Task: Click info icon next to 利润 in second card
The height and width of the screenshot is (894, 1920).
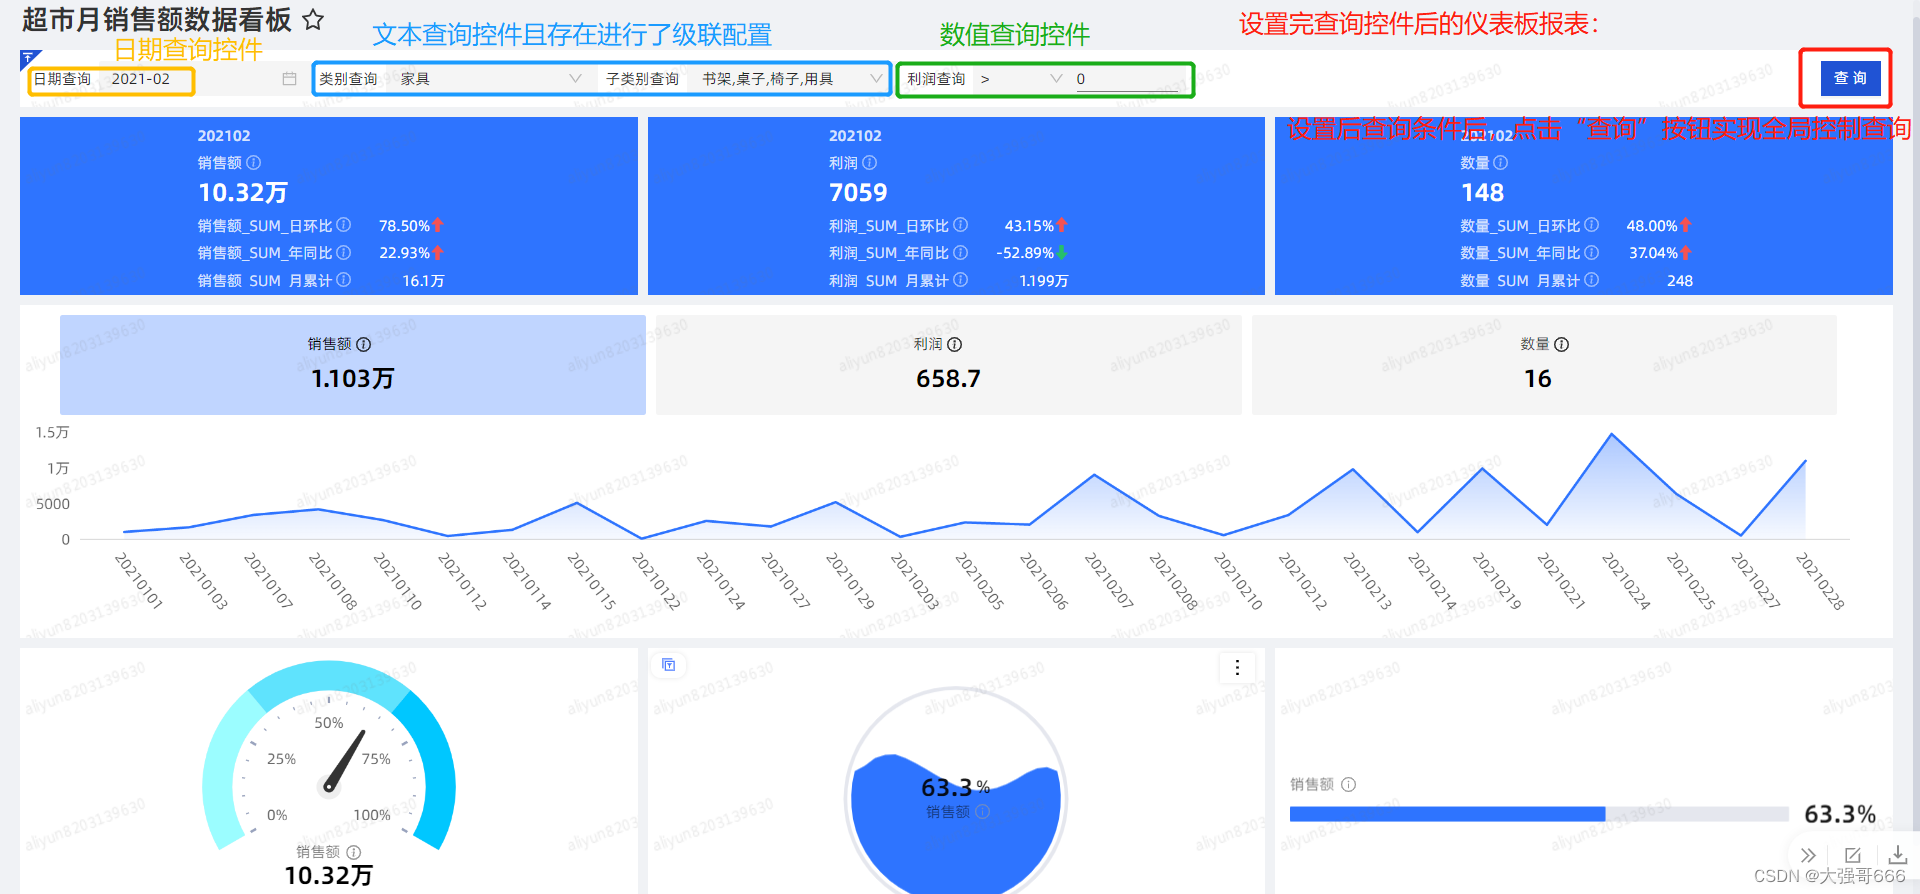Action: 870,162
